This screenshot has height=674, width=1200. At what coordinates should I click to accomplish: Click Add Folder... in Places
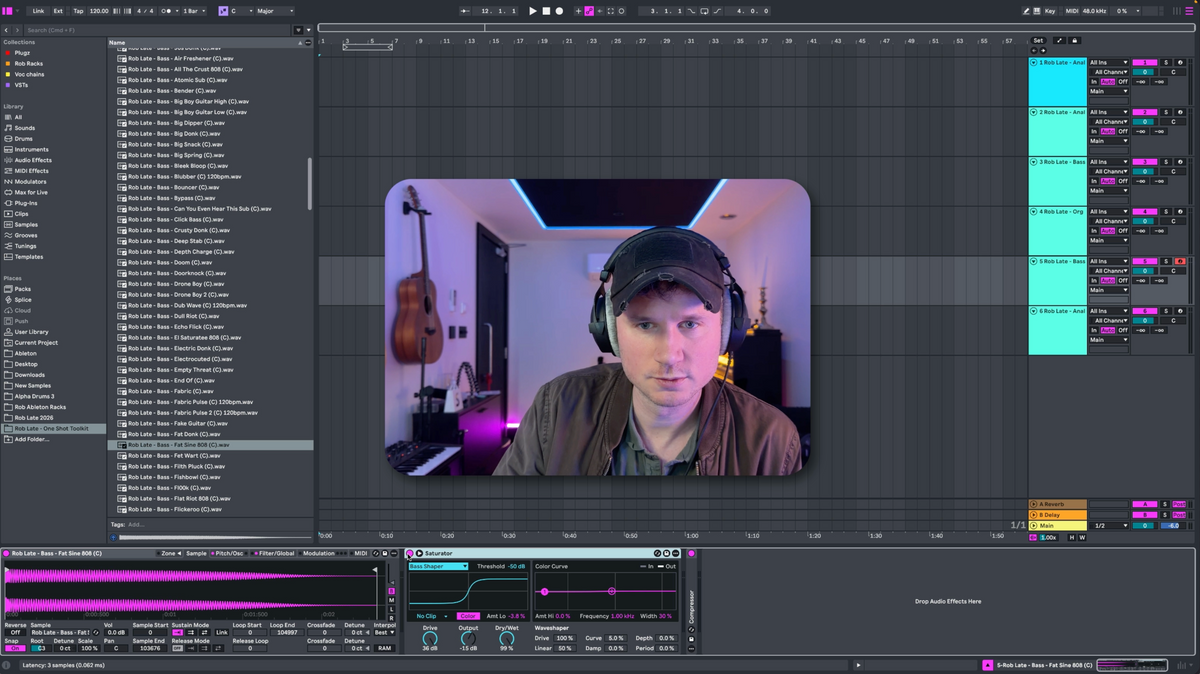tap(31, 439)
